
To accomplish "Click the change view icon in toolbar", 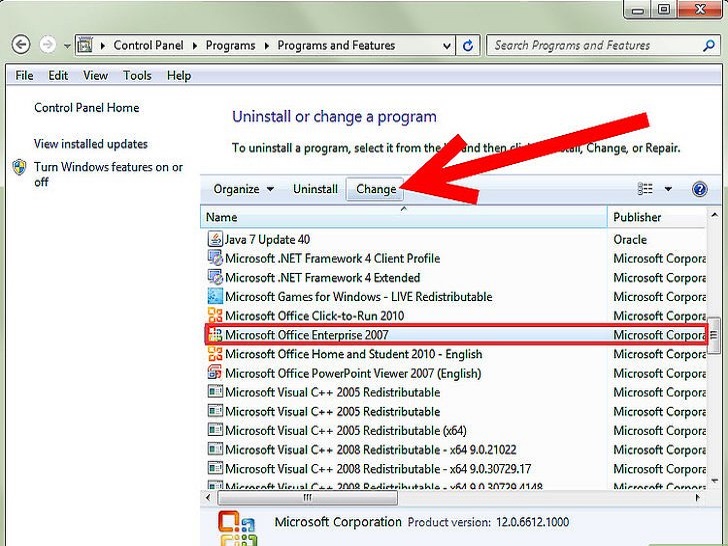I will click(x=646, y=189).
